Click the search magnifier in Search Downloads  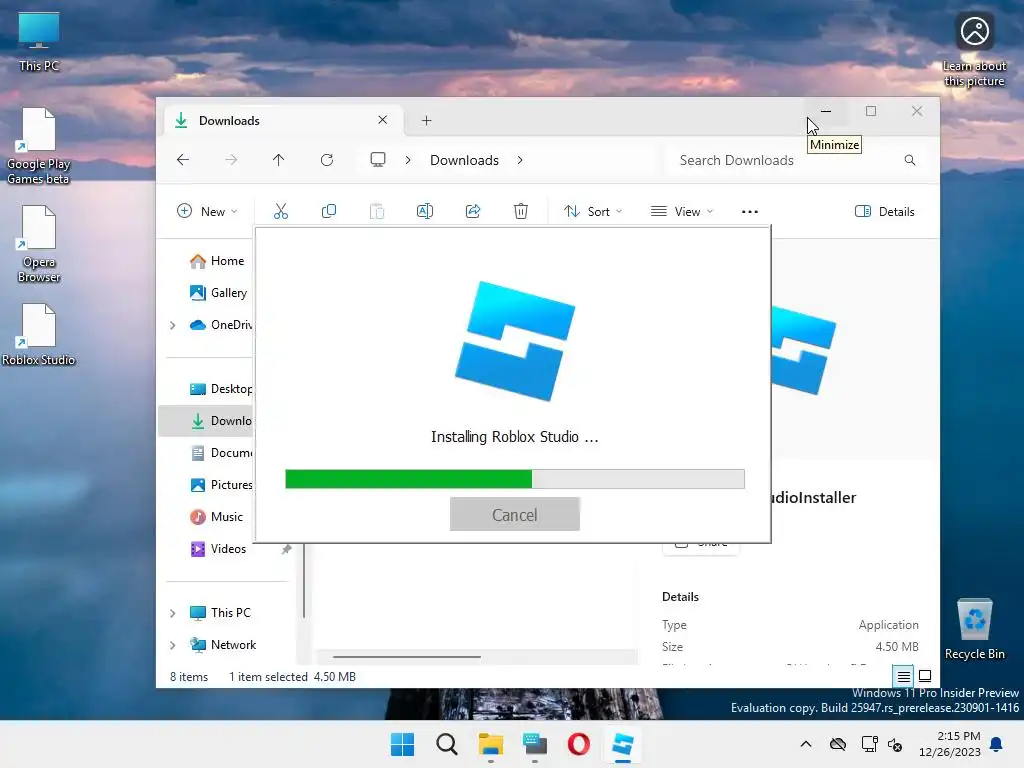(910, 160)
